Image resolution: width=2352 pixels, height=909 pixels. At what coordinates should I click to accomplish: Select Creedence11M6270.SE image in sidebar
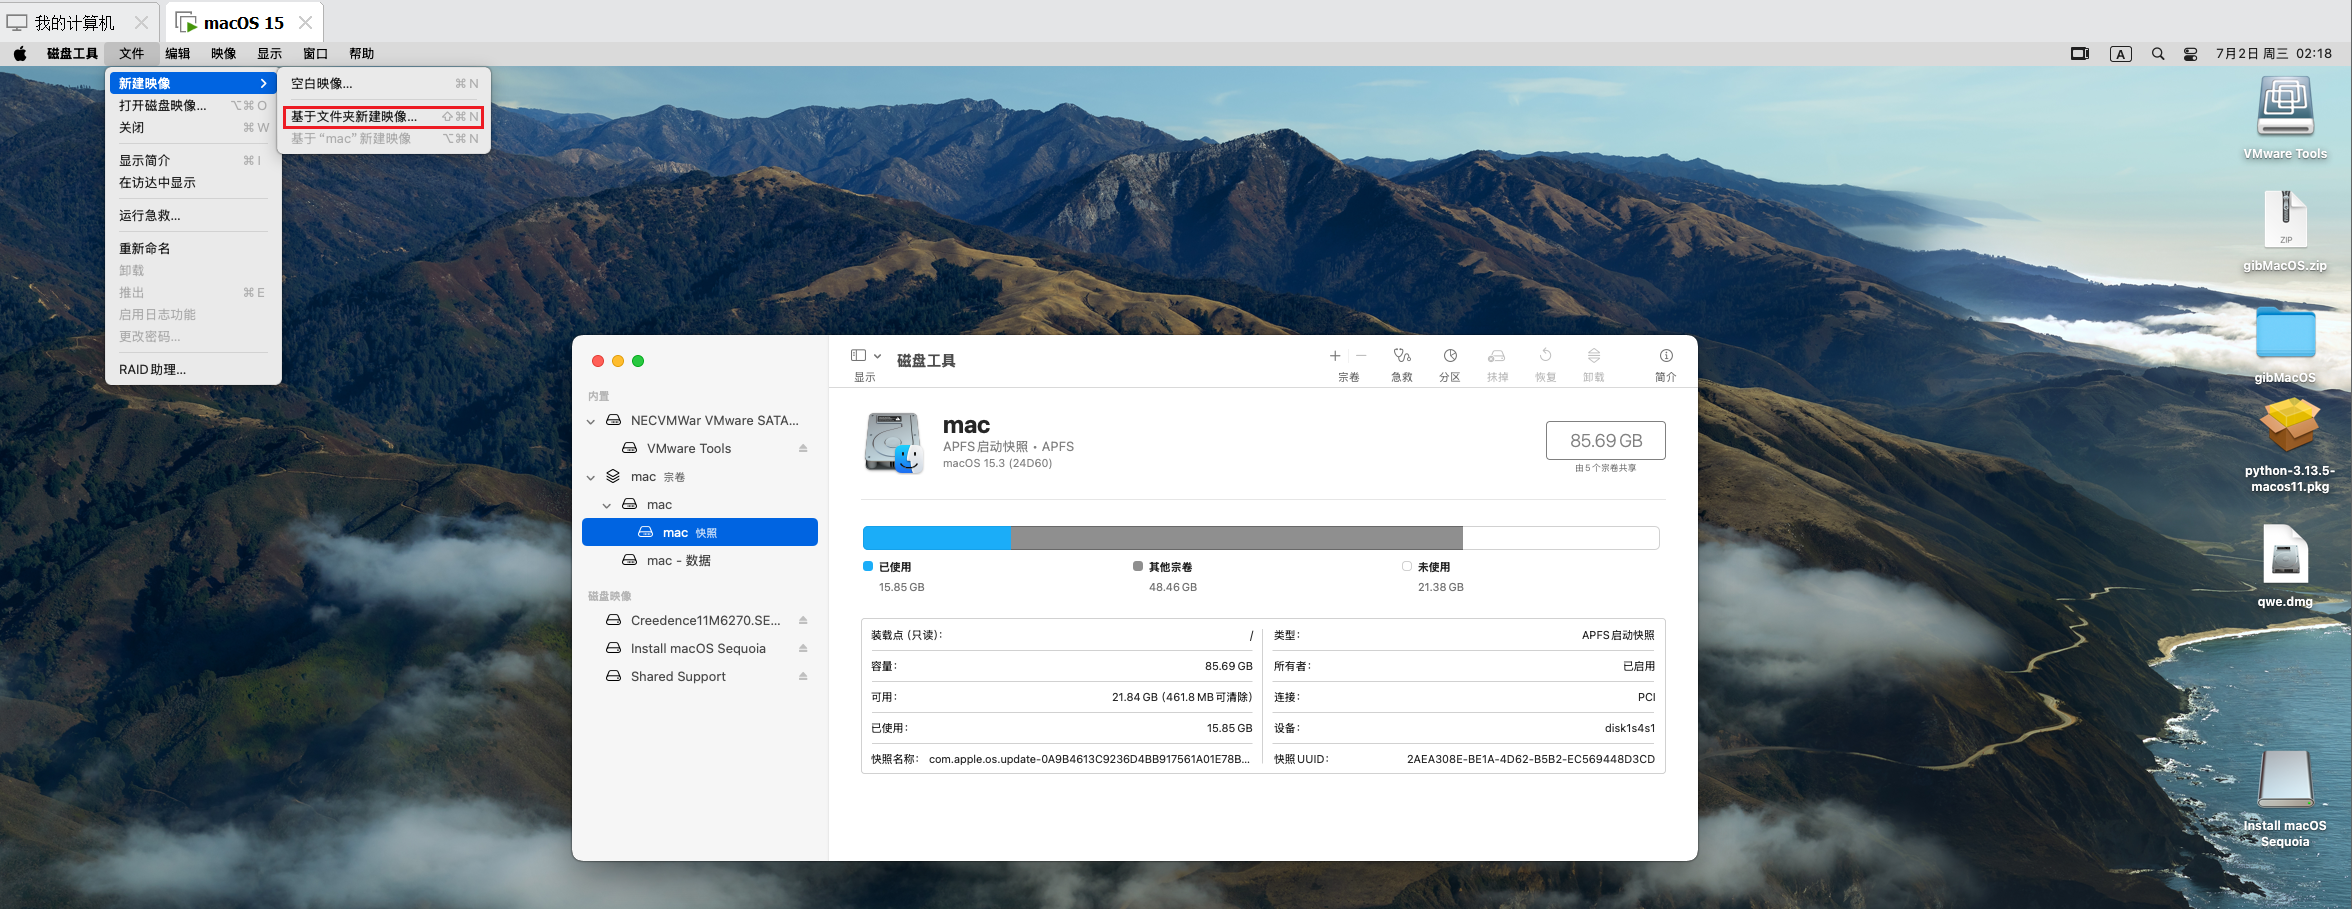700,620
